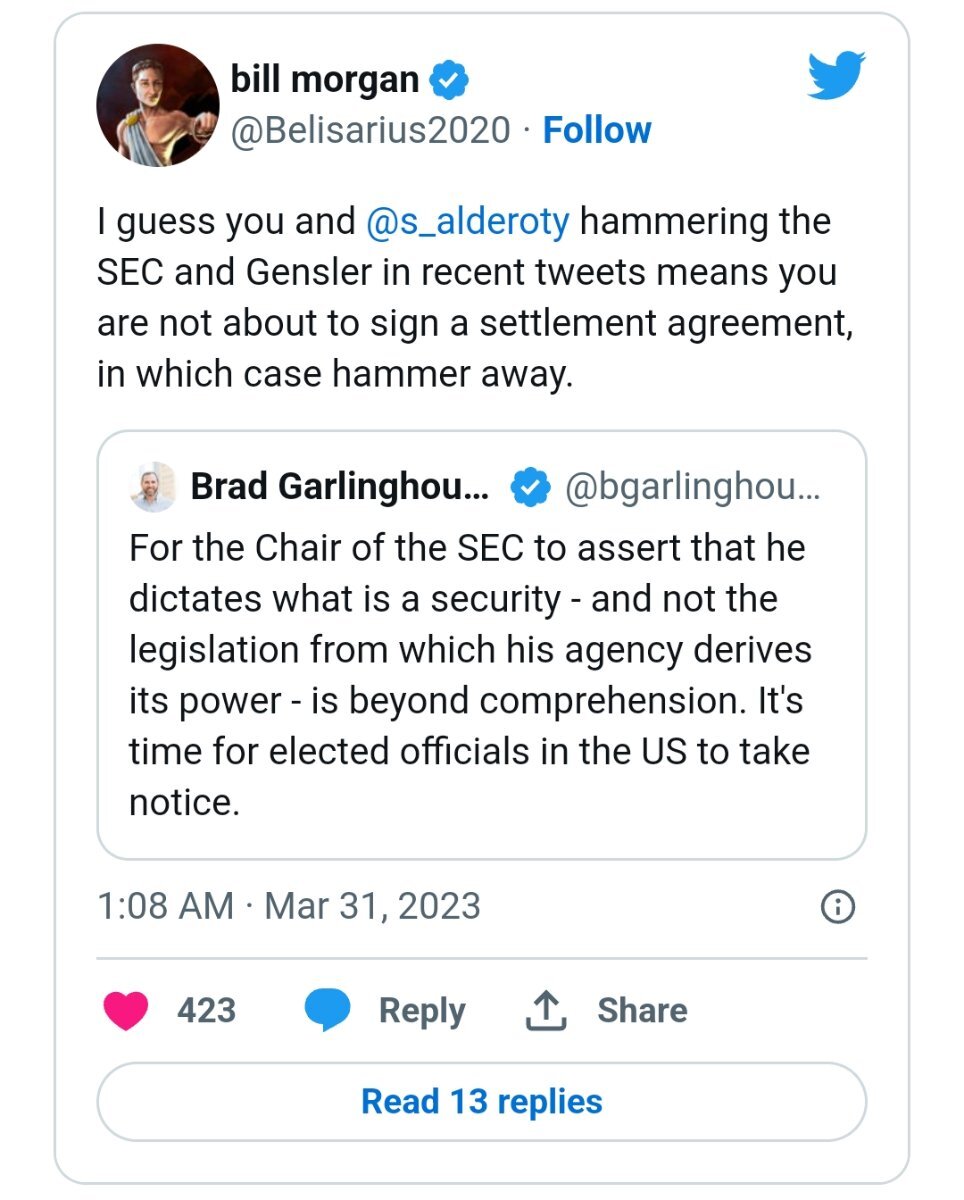
Task: Open Brad Garlinghouse's small avatar
Action: click(x=153, y=488)
